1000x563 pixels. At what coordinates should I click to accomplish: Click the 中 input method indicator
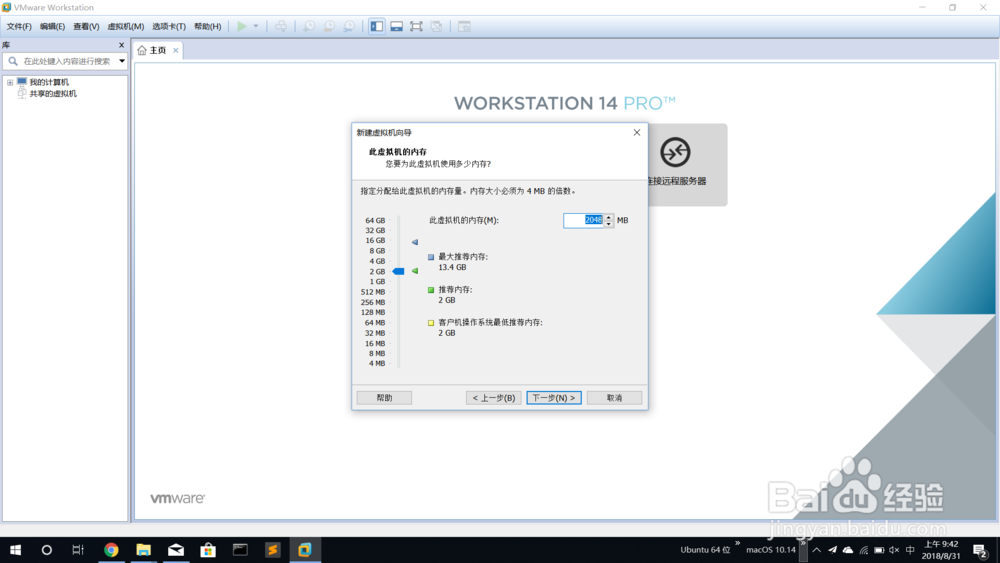[910, 550]
